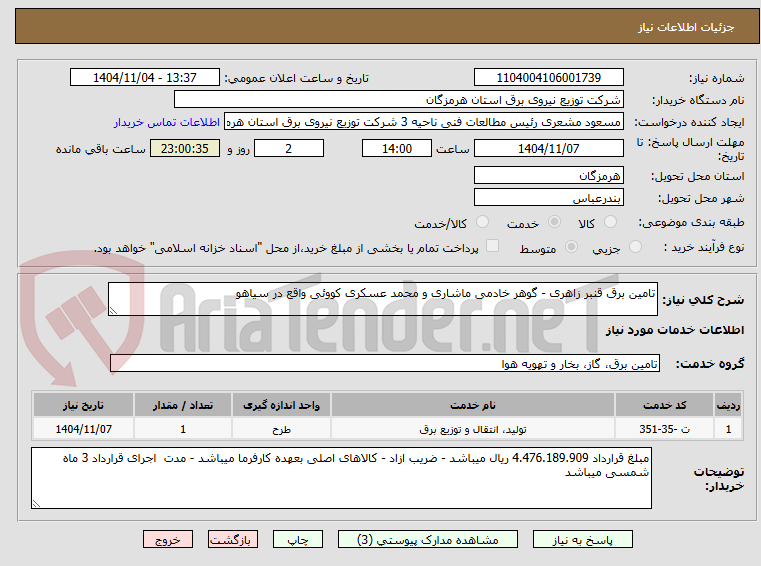Click the remaining days field showing 2
The height and width of the screenshot is (566, 761).
pyautogui.click(x=289, y=149)
